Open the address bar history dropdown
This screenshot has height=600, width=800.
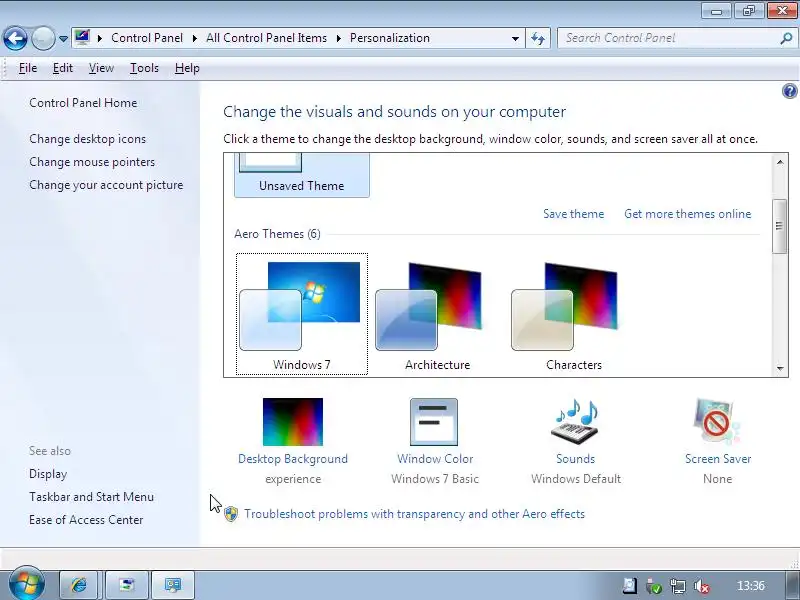tap(515, 38)
